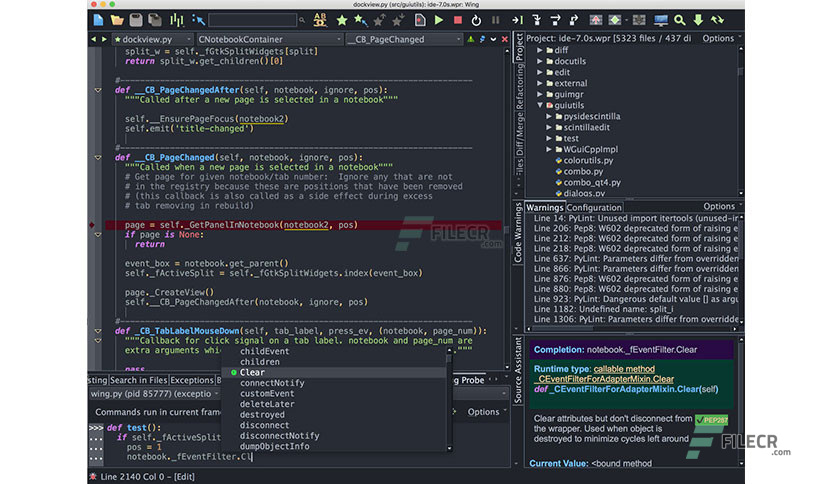The height and width of the screenshot is (484, 836).
Task: Click the green vertical bars toolbar icon
Action: (x=176, y=20)
